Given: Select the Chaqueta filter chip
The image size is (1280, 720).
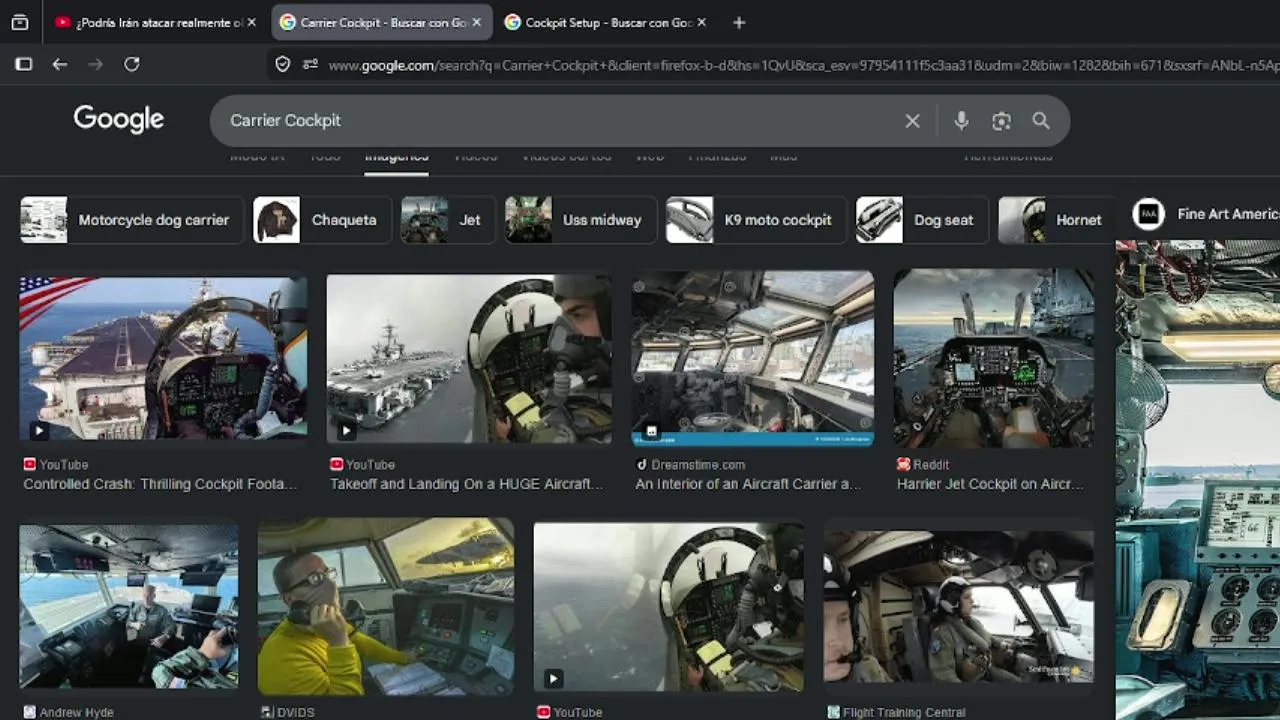Looking at the screenshot, I should (x=322, y=220).
